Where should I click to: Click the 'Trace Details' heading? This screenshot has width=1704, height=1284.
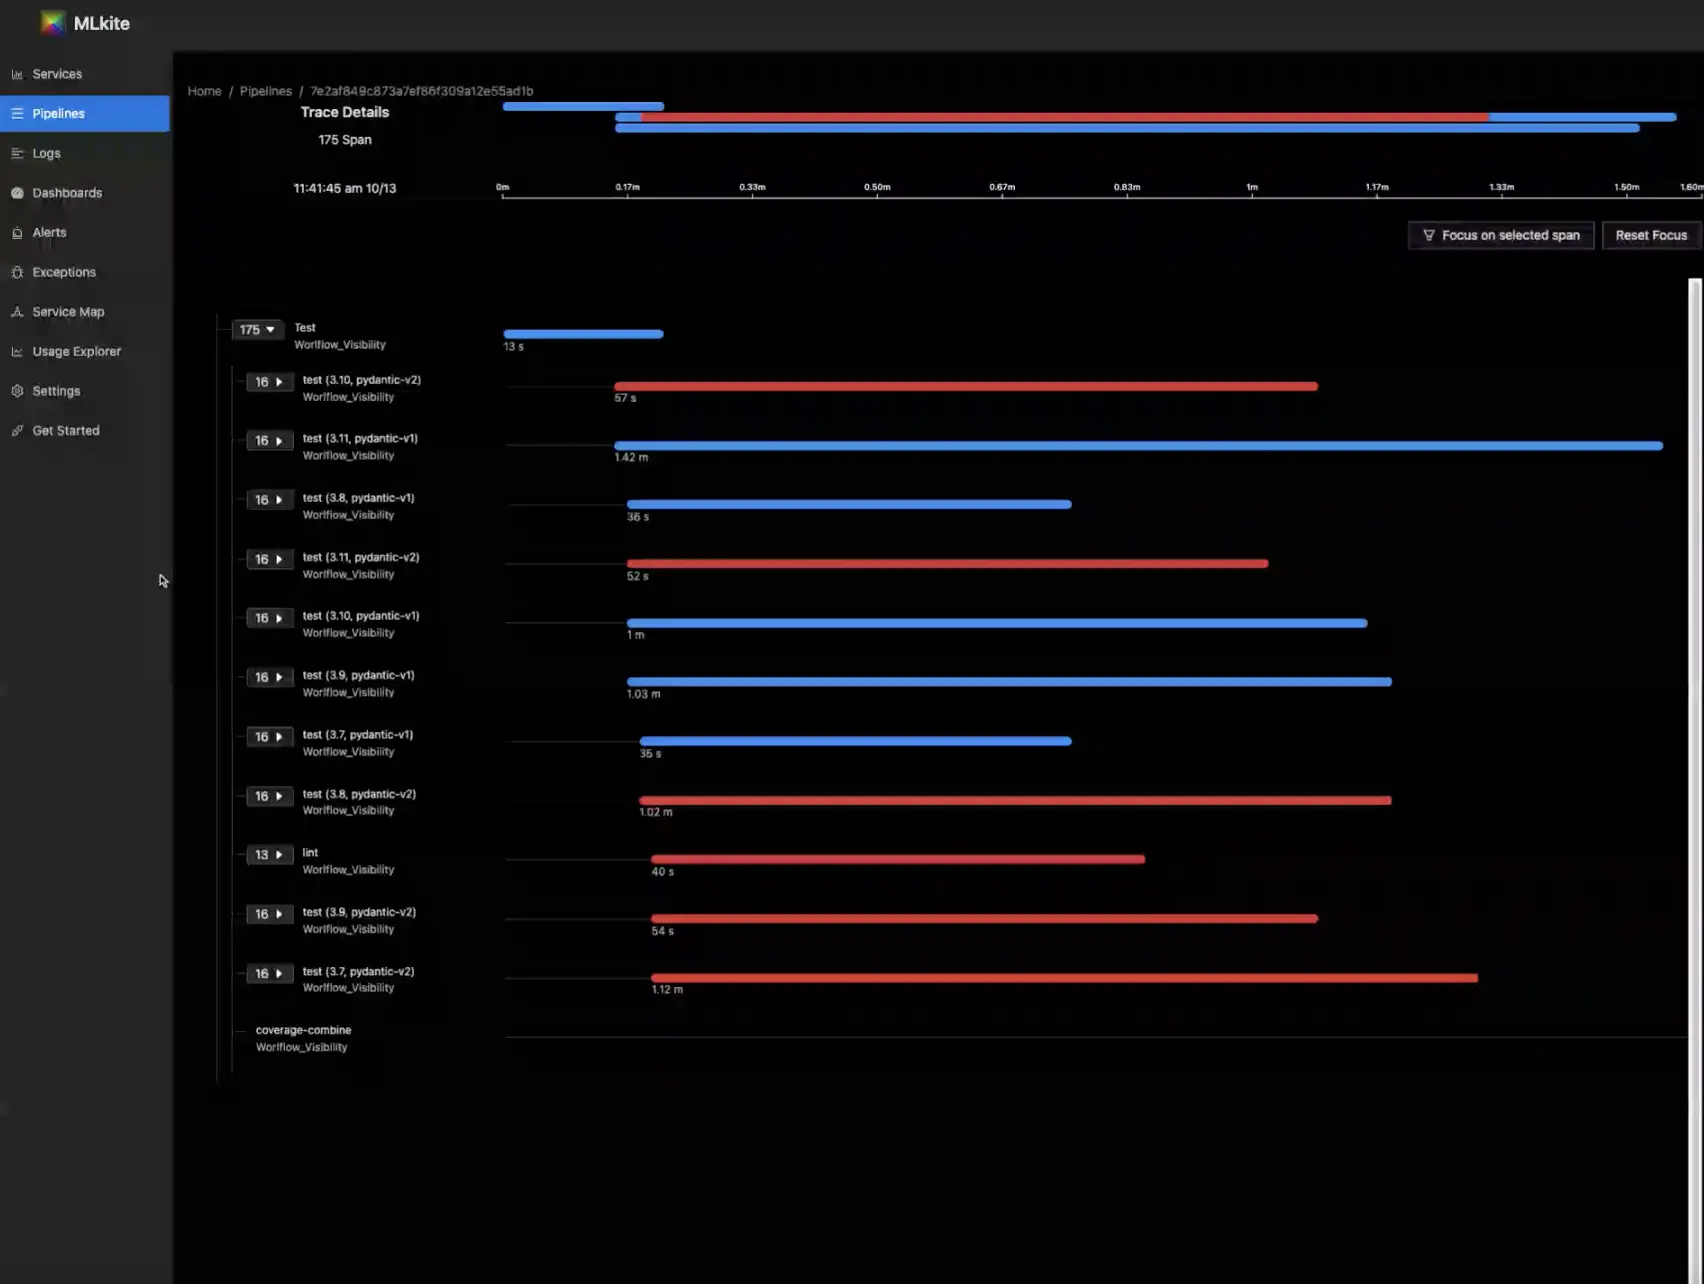[345, 112]
